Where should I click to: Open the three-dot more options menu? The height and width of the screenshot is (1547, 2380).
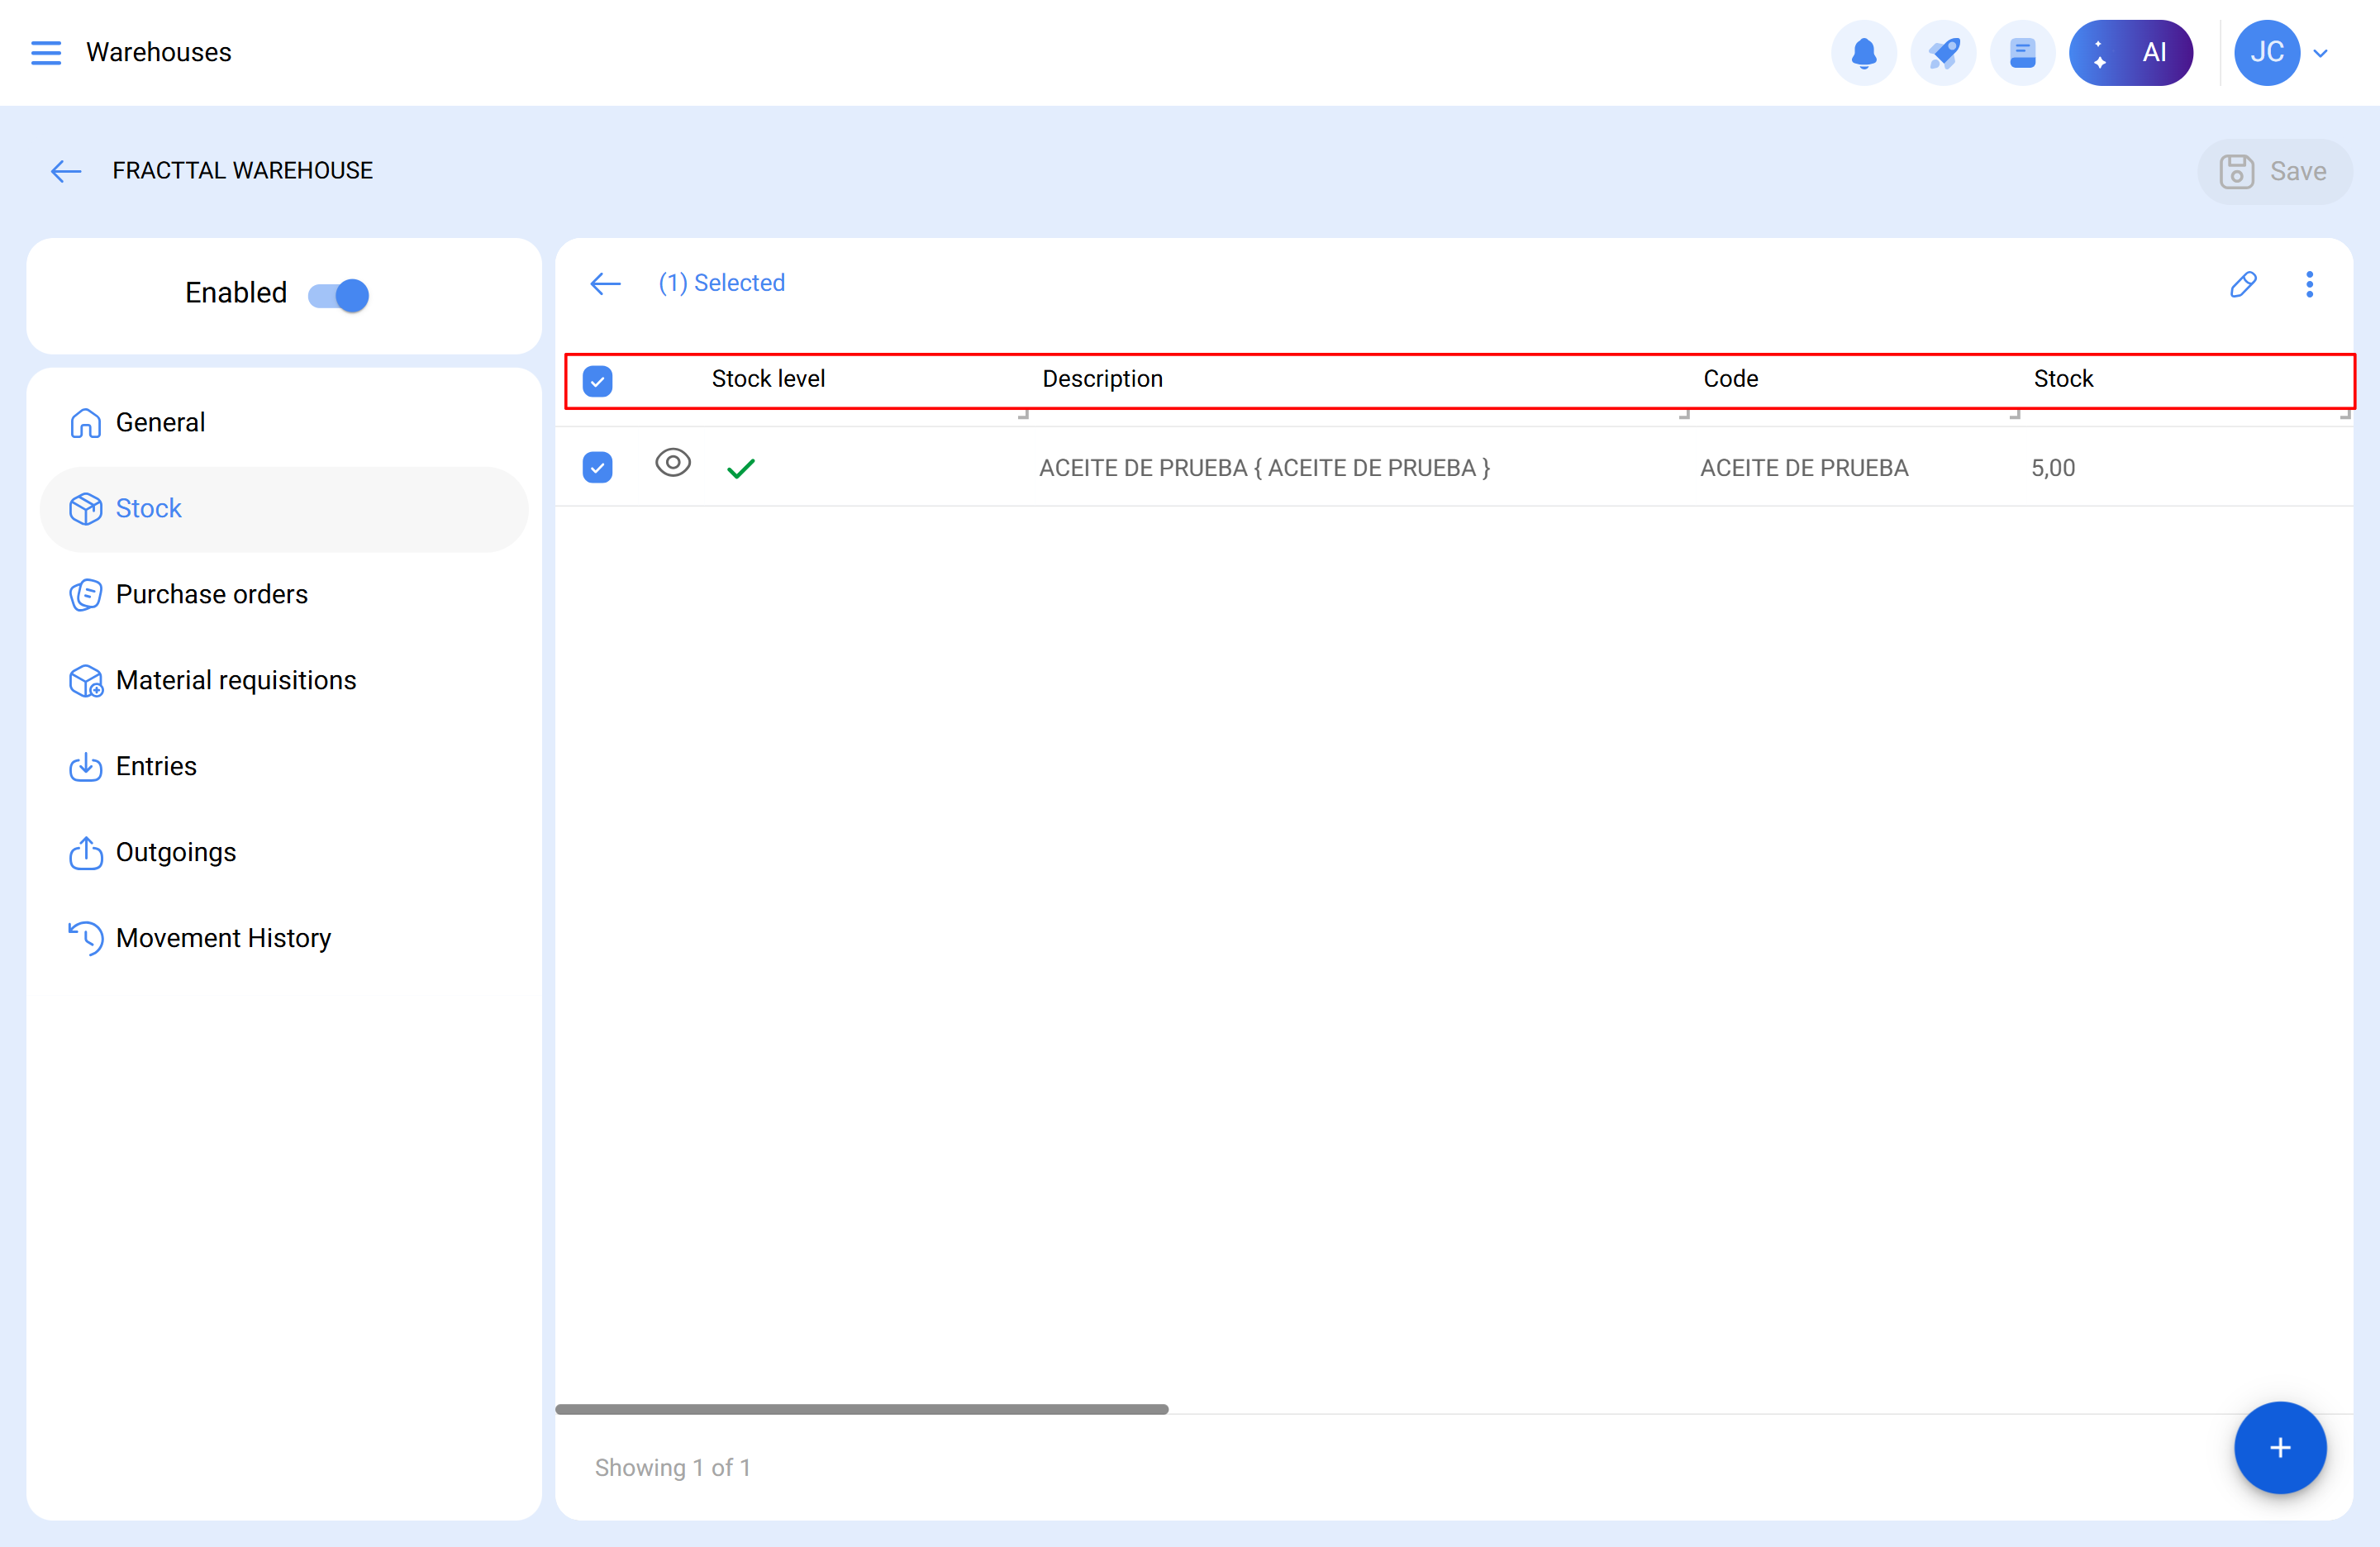click(x=2309, y=284)
